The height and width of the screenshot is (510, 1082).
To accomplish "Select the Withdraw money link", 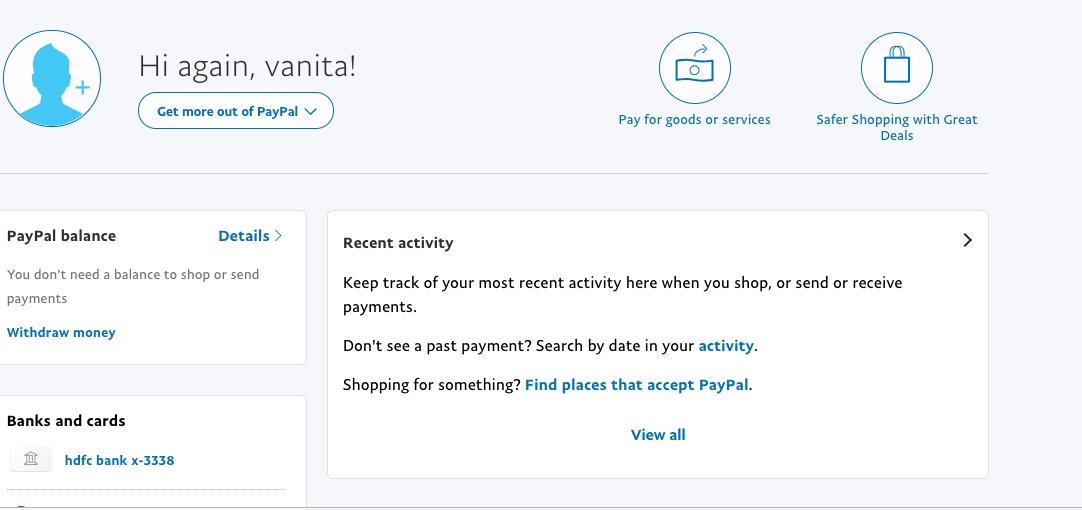I will pyautogui.click(x=61, y=332).
